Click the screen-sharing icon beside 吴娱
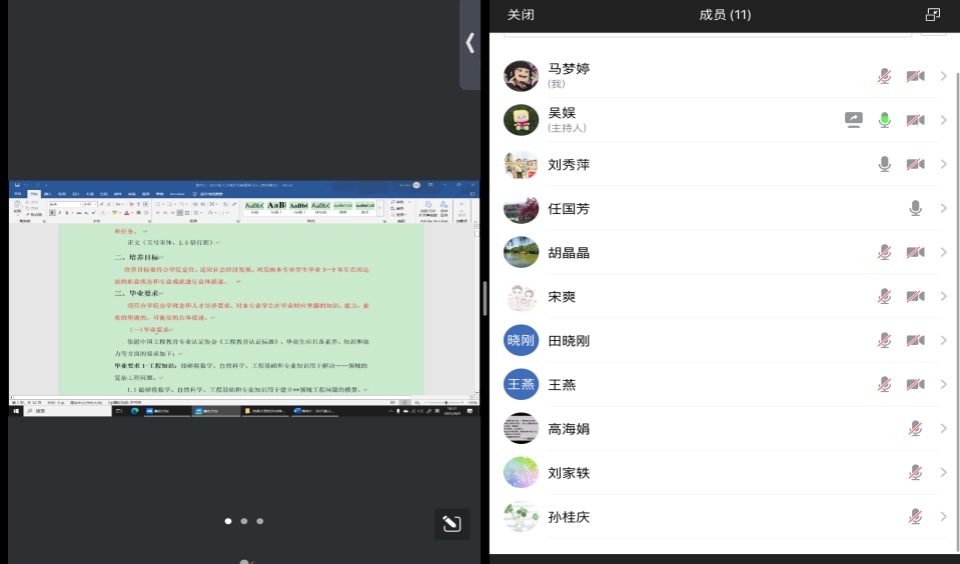 point(853,119)
